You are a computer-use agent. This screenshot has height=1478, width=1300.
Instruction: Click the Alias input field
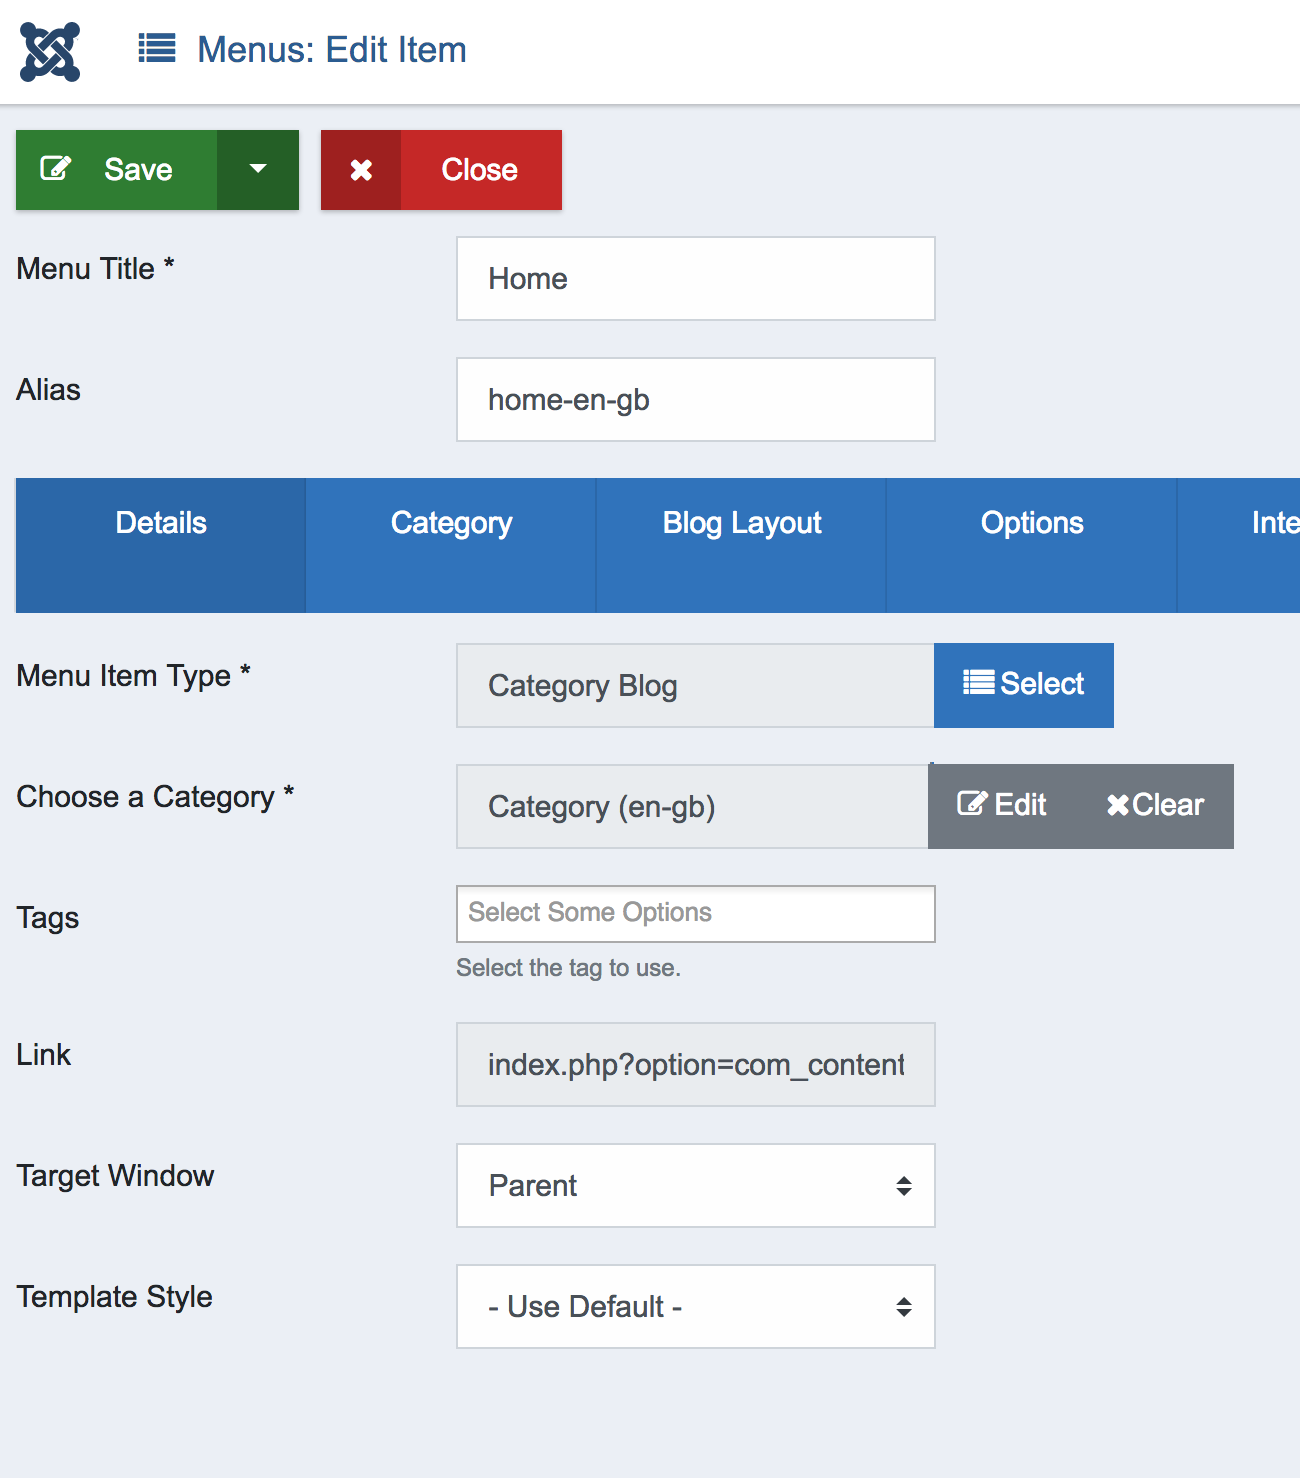(696, 400)
